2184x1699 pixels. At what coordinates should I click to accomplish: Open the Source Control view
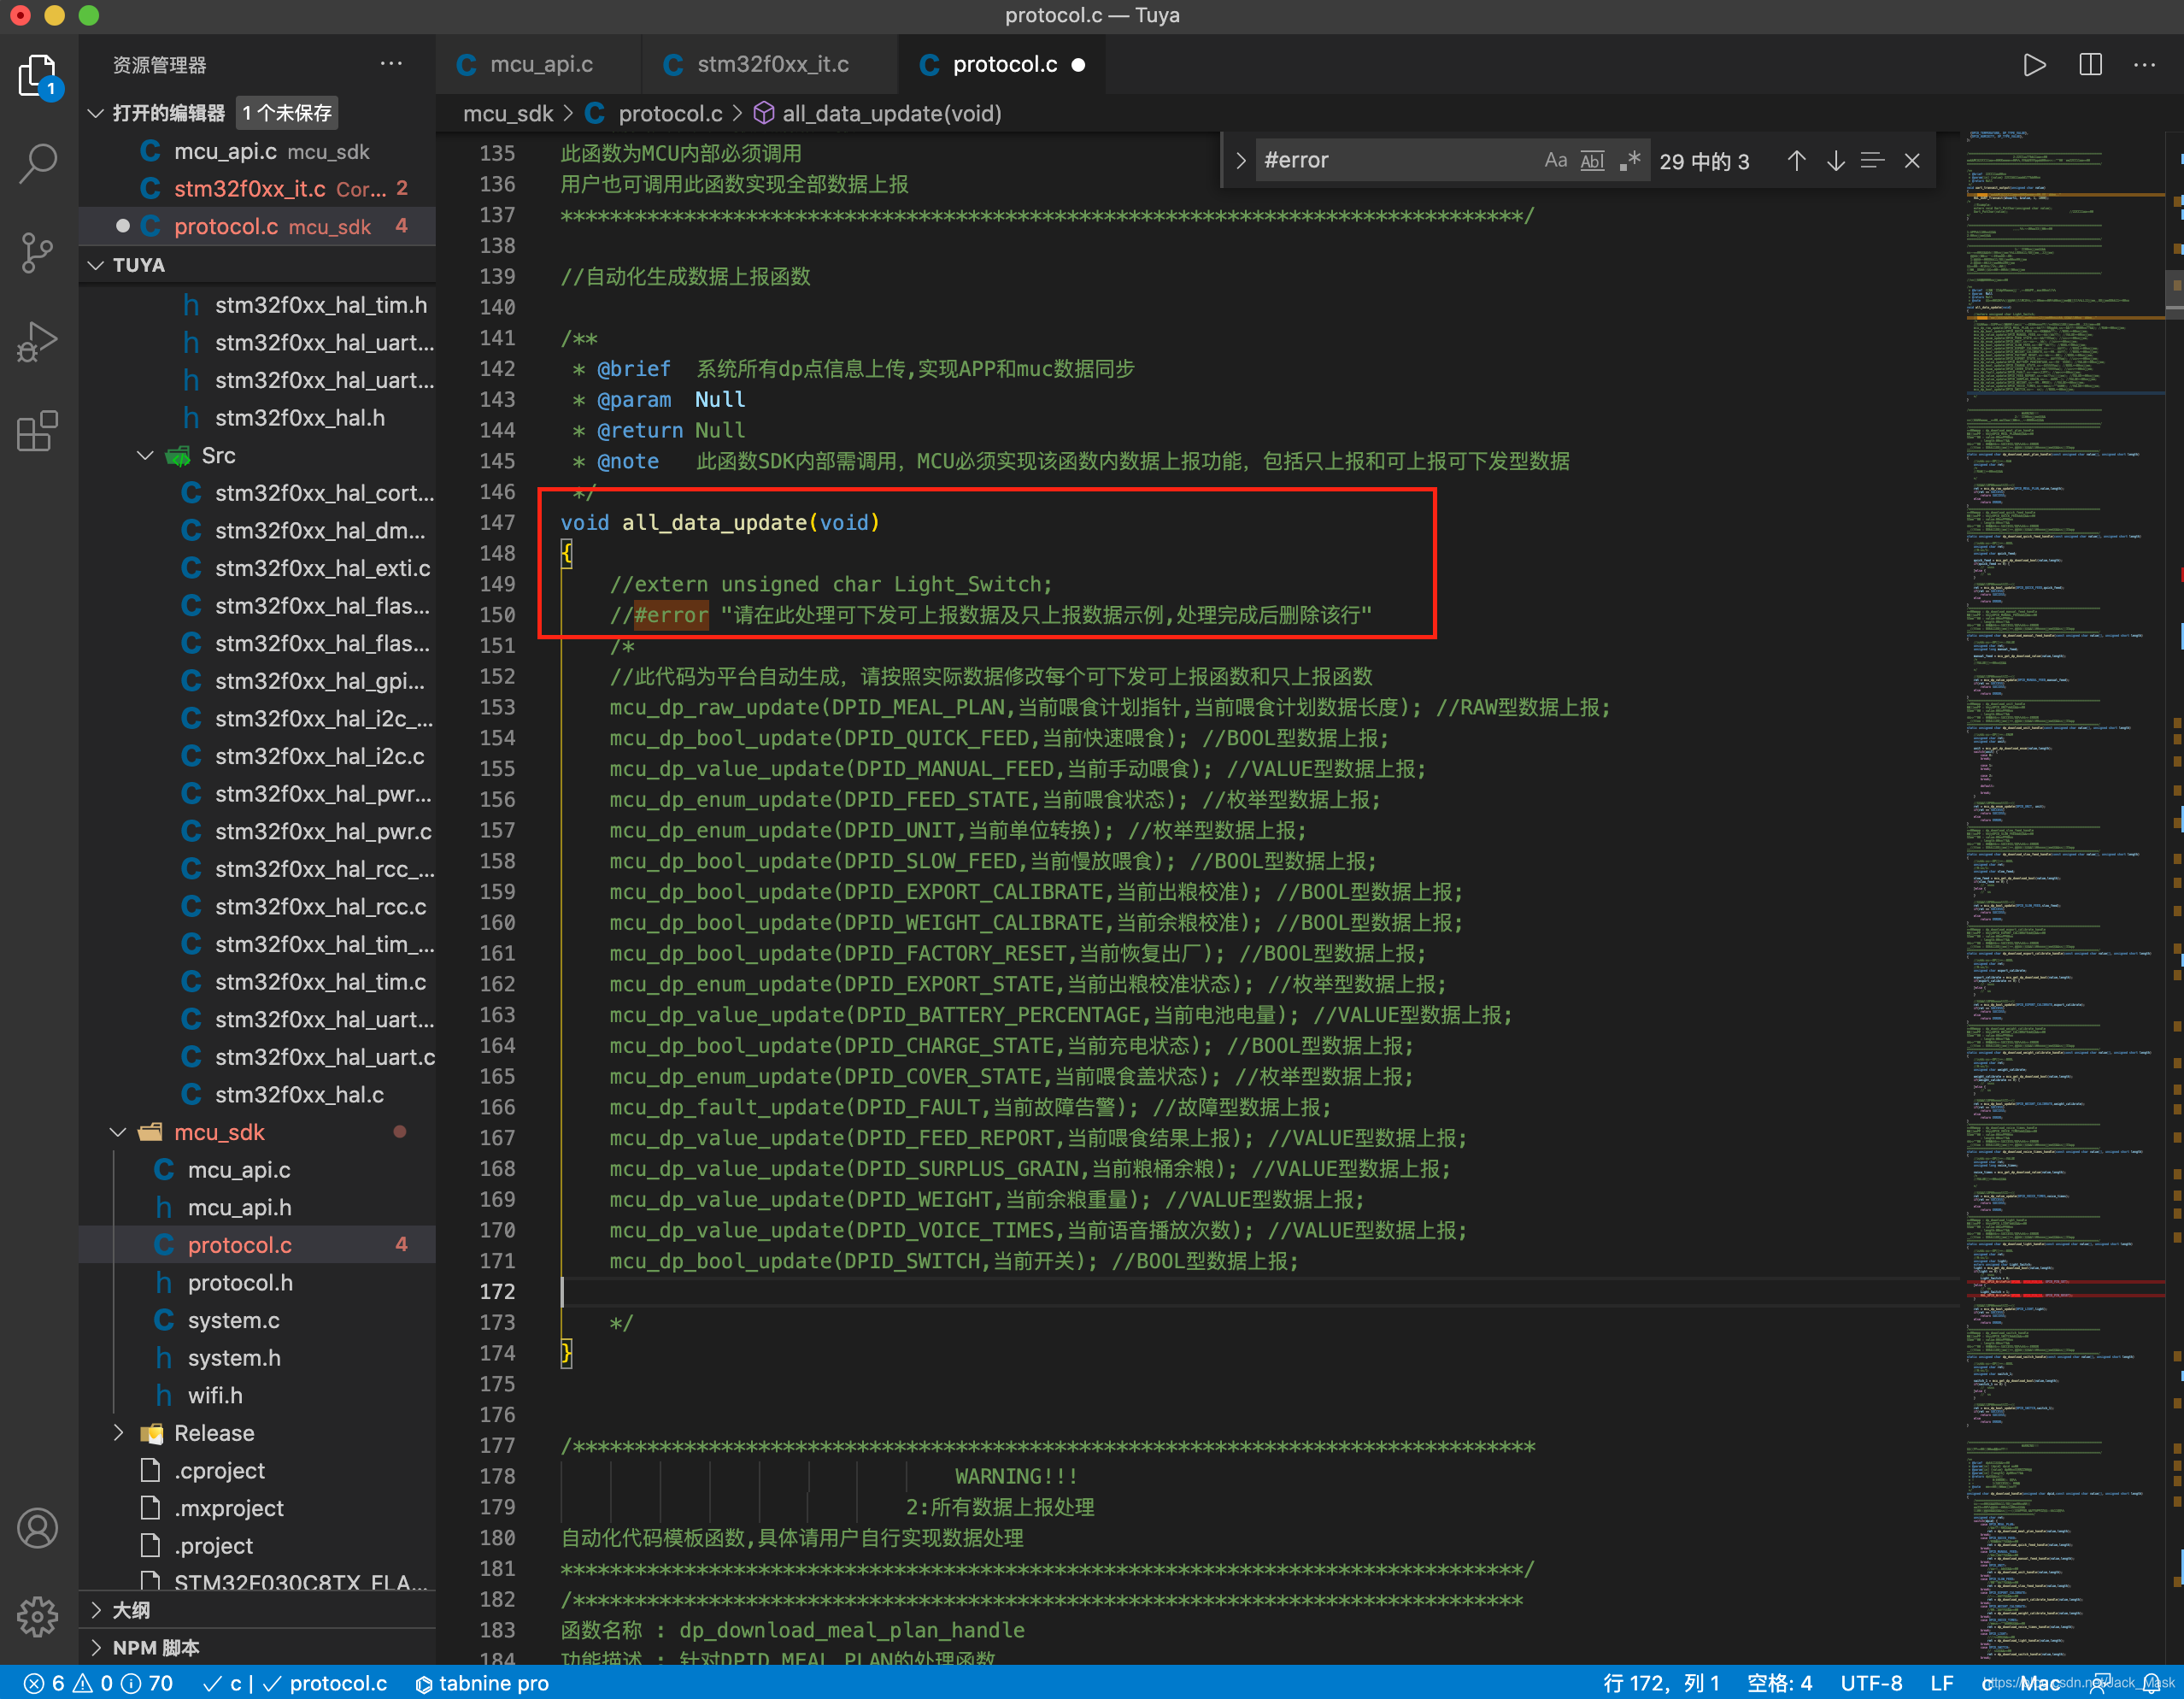[38, 252]
